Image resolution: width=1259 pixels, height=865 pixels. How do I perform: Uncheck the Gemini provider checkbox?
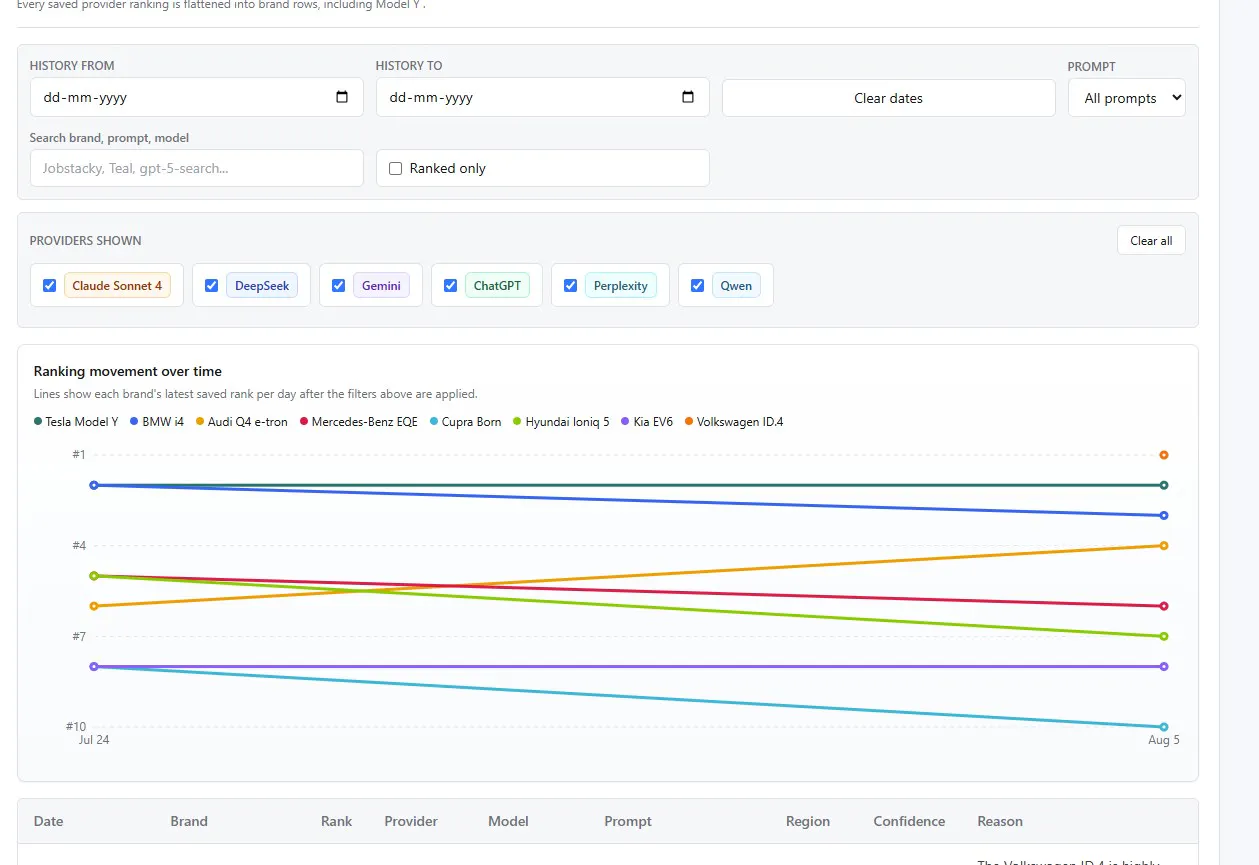(x=339, y=285)
